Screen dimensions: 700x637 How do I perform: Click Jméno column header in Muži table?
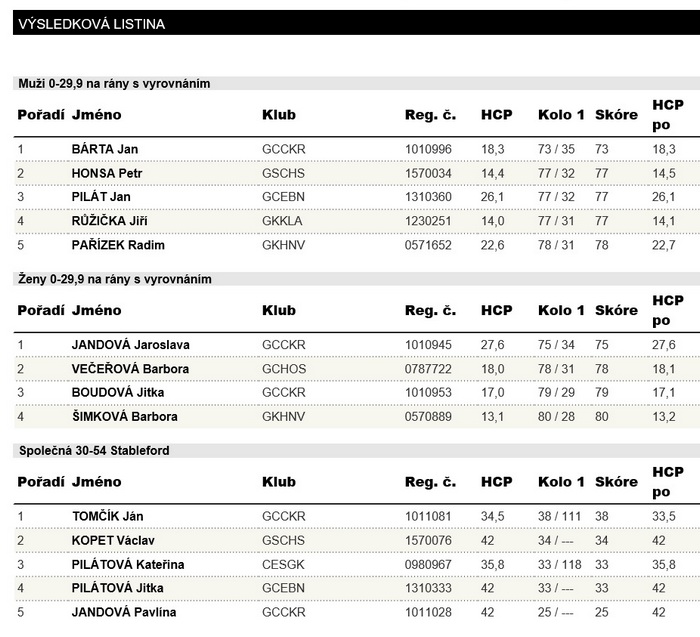click(96, 115)
